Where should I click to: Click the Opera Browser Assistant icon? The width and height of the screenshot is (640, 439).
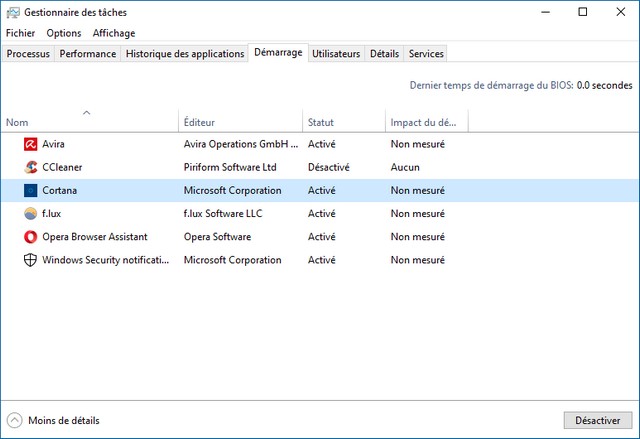click(x=31, y=237)
